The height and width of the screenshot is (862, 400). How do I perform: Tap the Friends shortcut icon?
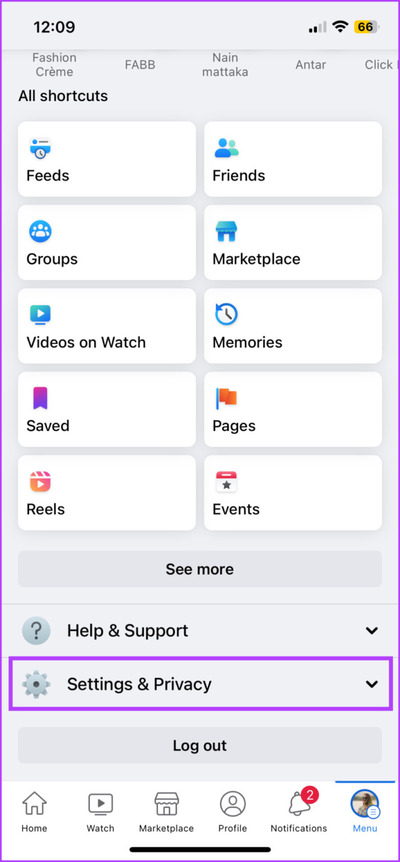pyautogui.click(x=226, y=148)
